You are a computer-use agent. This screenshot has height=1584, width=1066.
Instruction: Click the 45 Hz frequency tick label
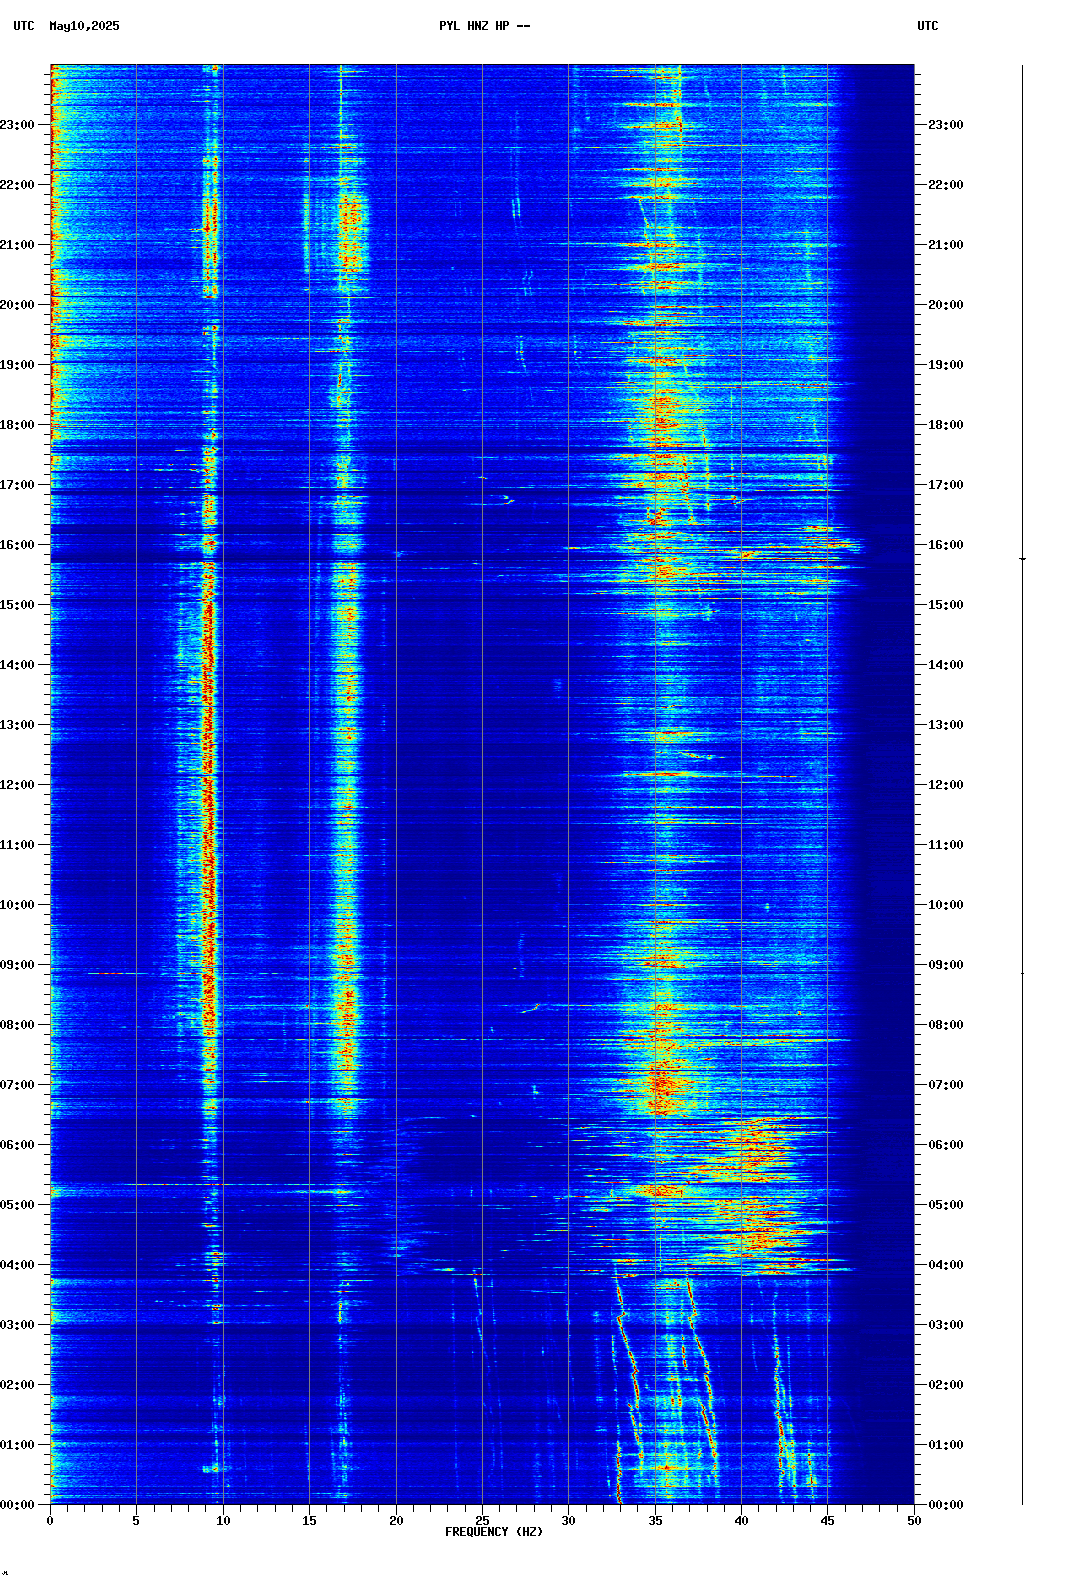point(827,1521)
